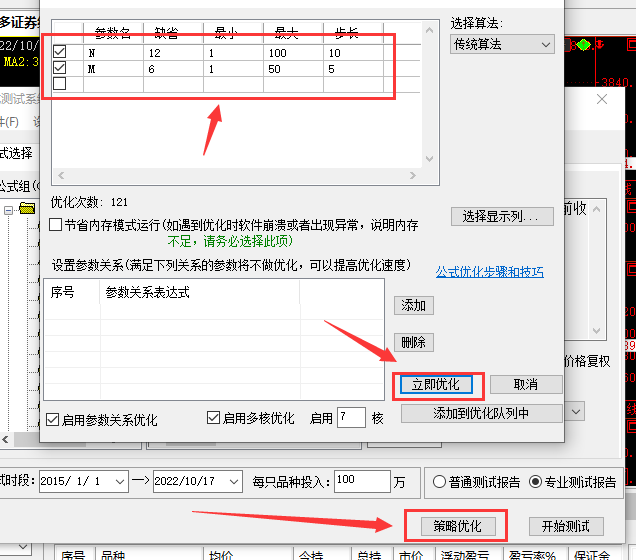The width and height of the screenshot is (636, 560).
Task: Click M step value cell 5
Action: (x=353, y=69)
